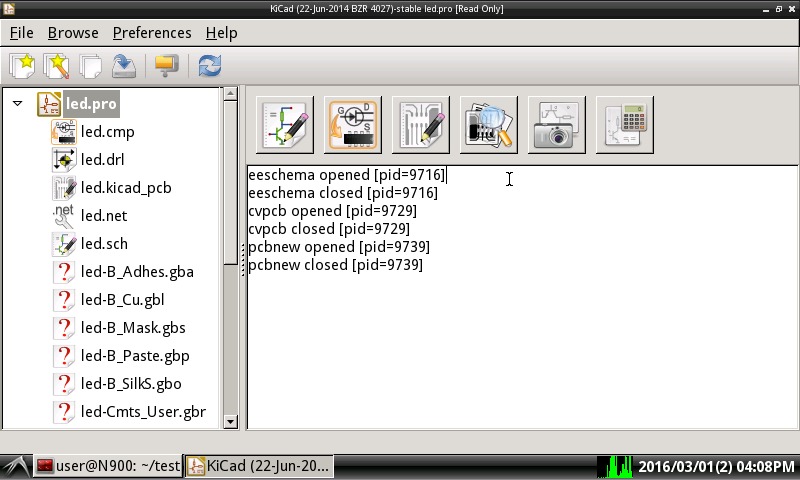Launch PCB Calculator tool
Image resolution: width=800 pixels, height=480 pixels.
[625, 124]
